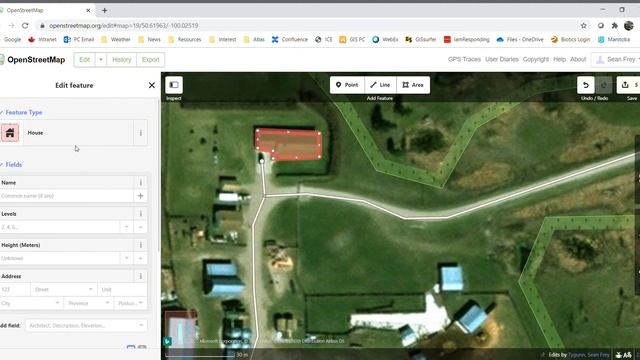This screenshot has height=360, width=640.
Task: Close the OpenStreetMap browser tab
Action: click(88, 10)
